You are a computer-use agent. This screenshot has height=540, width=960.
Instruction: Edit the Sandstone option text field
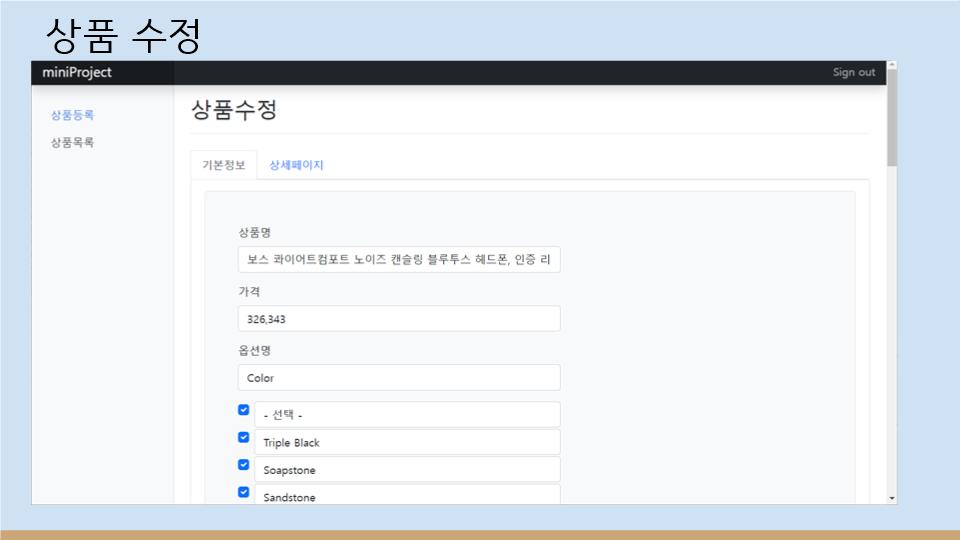click(x=407, y=495)
